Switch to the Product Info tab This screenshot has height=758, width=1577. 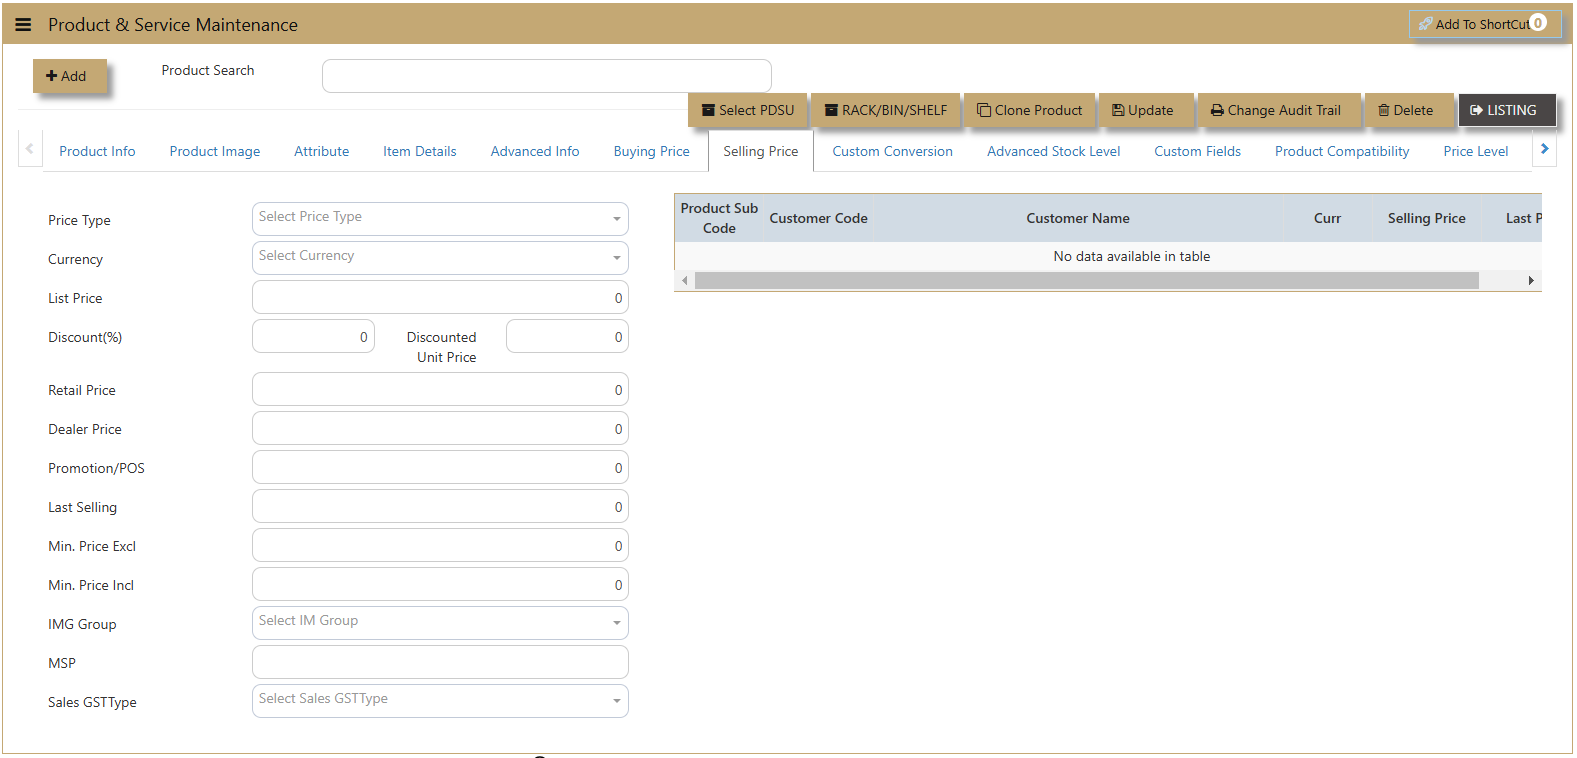pyautogui.click(x=97, y=151)
